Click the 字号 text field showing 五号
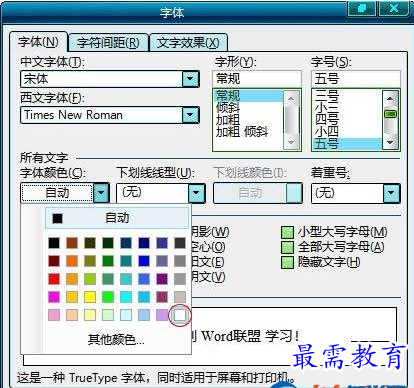This screenshot has height=388, width=414. (356, 79)
